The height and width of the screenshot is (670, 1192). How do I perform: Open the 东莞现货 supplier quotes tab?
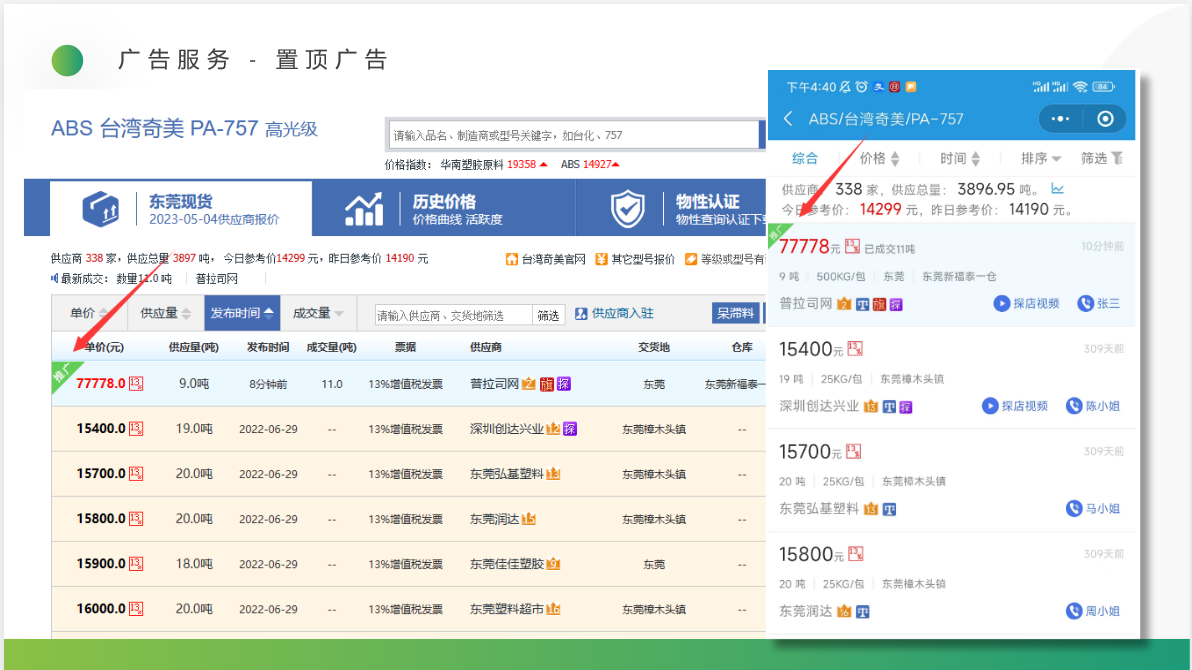coord(181,208)
